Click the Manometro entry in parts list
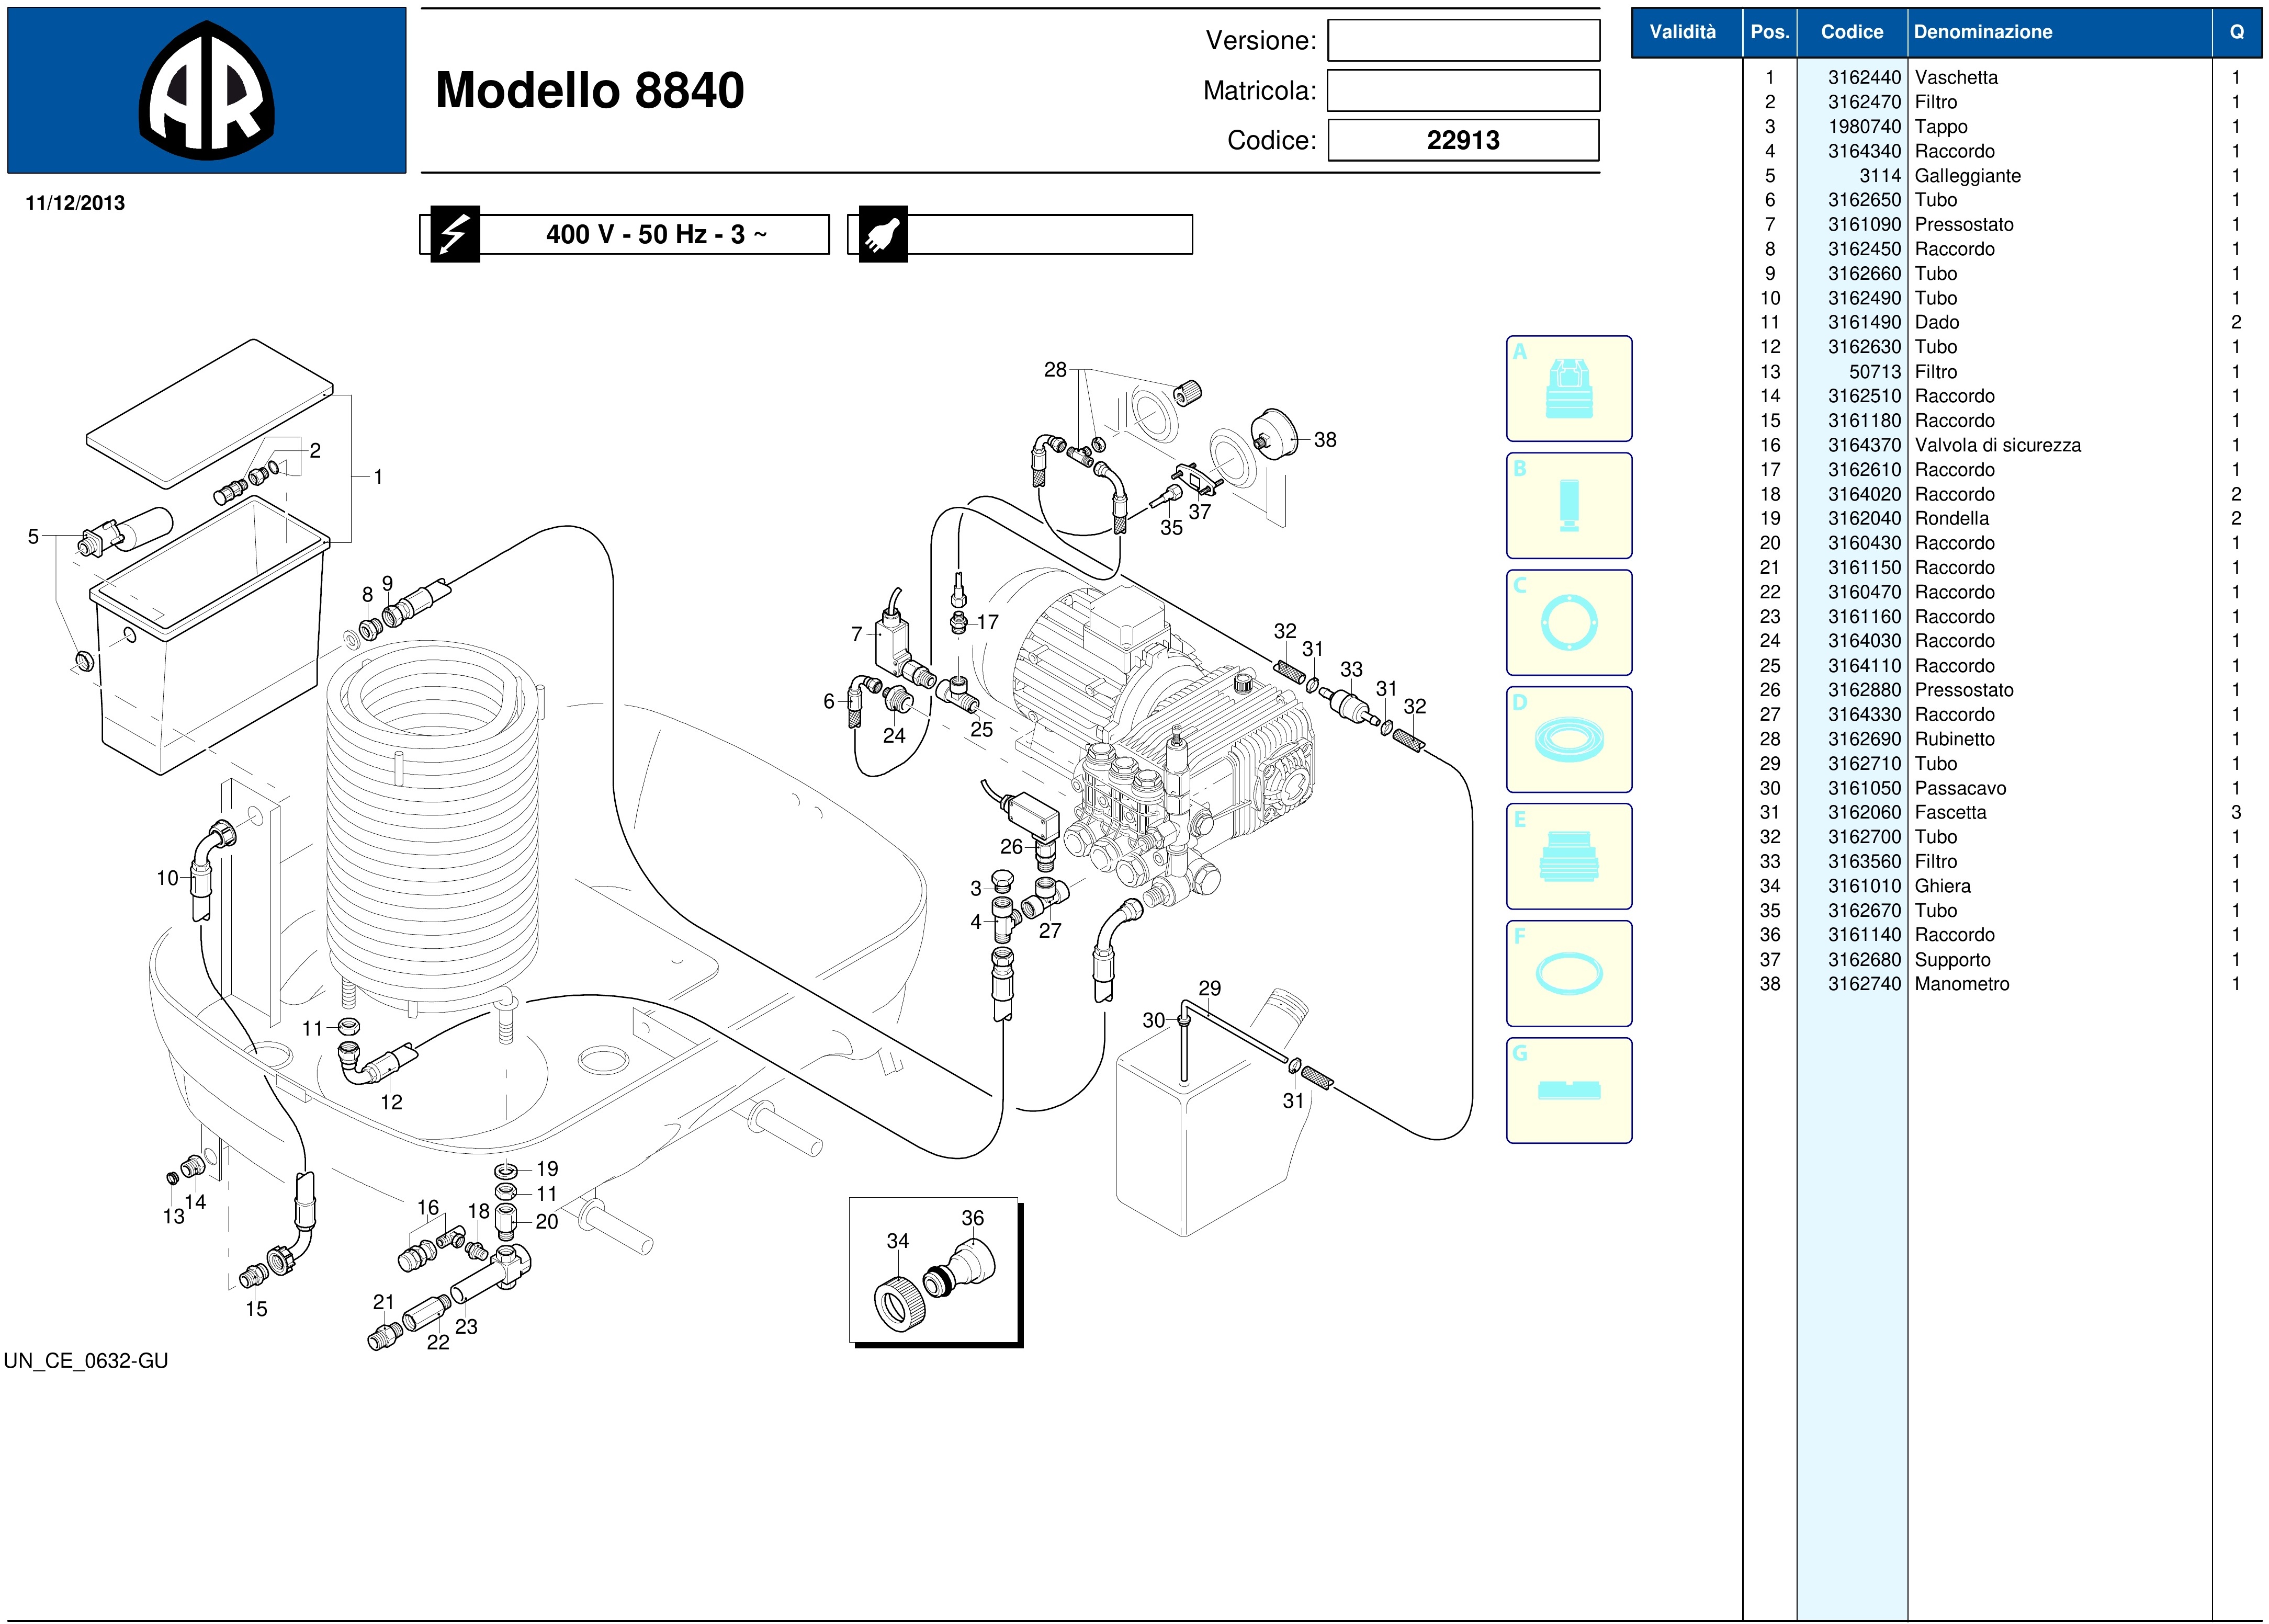The image size is (2269, 1624). coord(1961,984)
